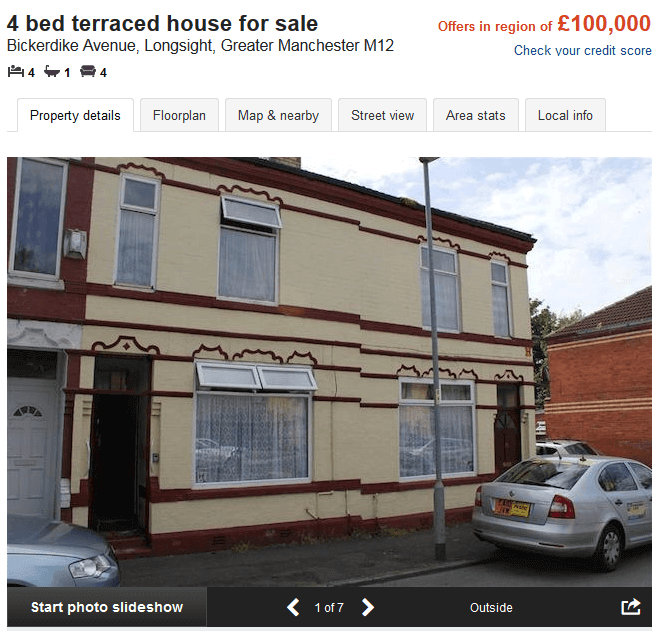The image size is (665, 631).
Task: View the Area stats tab
Action: [x=476, y=115]
